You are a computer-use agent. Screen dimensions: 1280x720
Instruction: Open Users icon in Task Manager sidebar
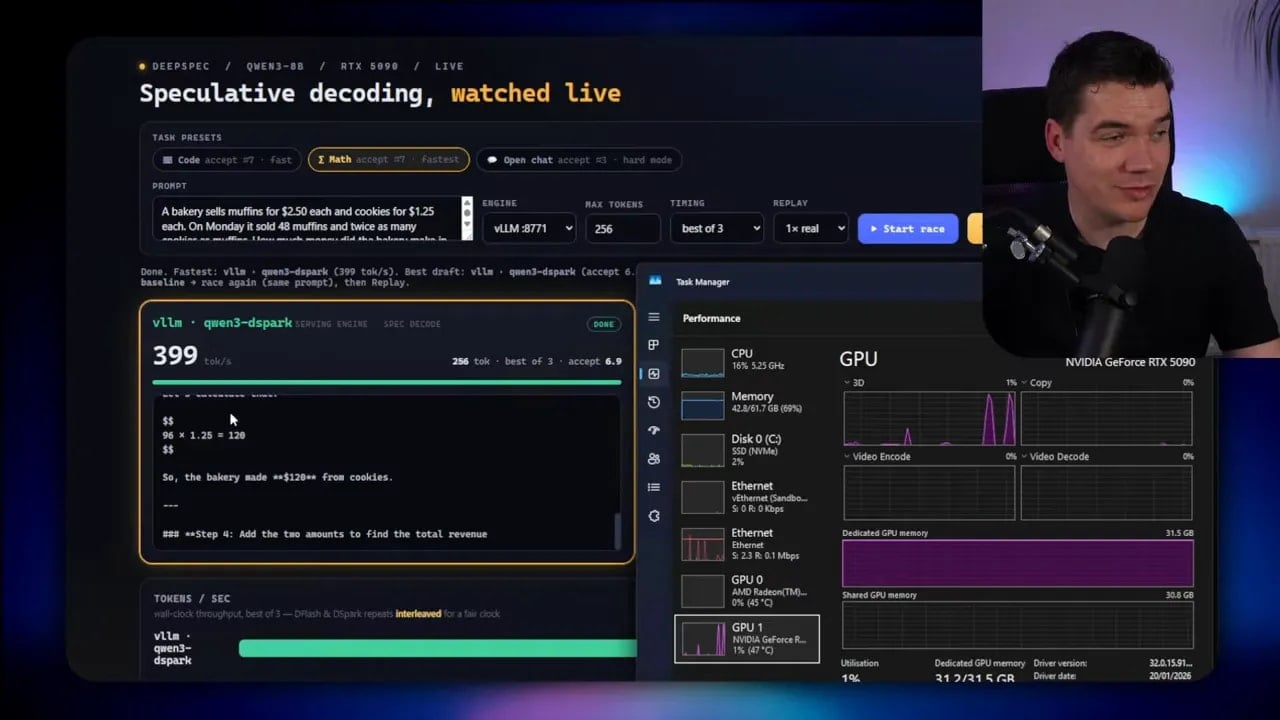click(x=654, y=459)
